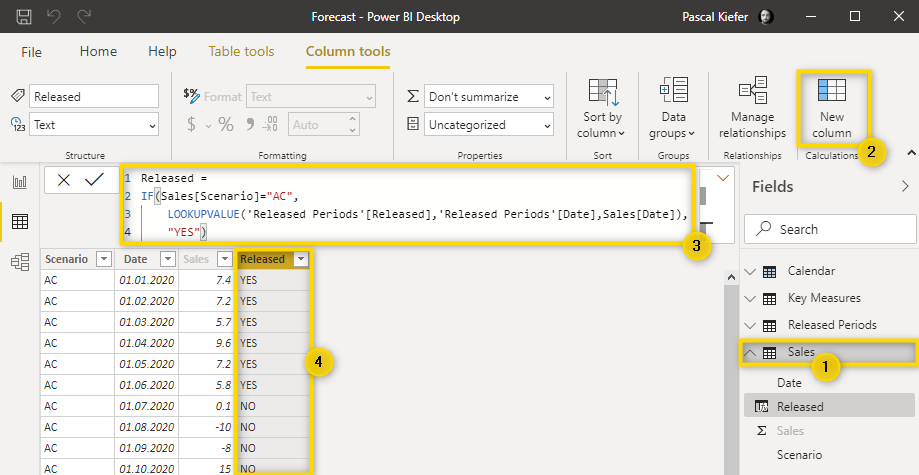
Task: Open the Help tab
Action: (162, 52)
